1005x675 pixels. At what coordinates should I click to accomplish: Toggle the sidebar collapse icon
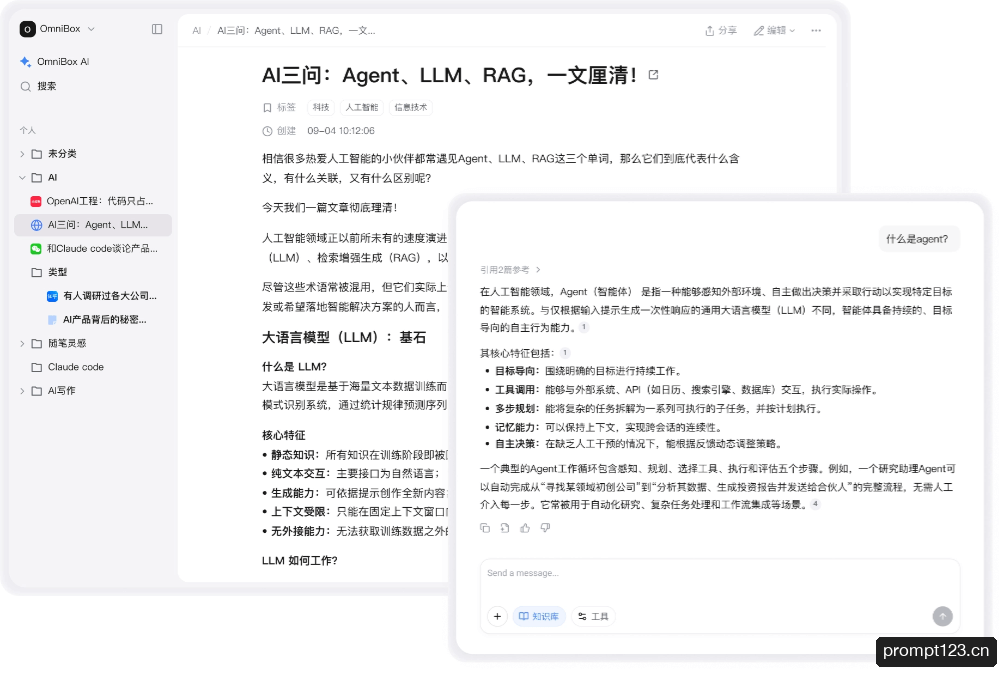157,29
